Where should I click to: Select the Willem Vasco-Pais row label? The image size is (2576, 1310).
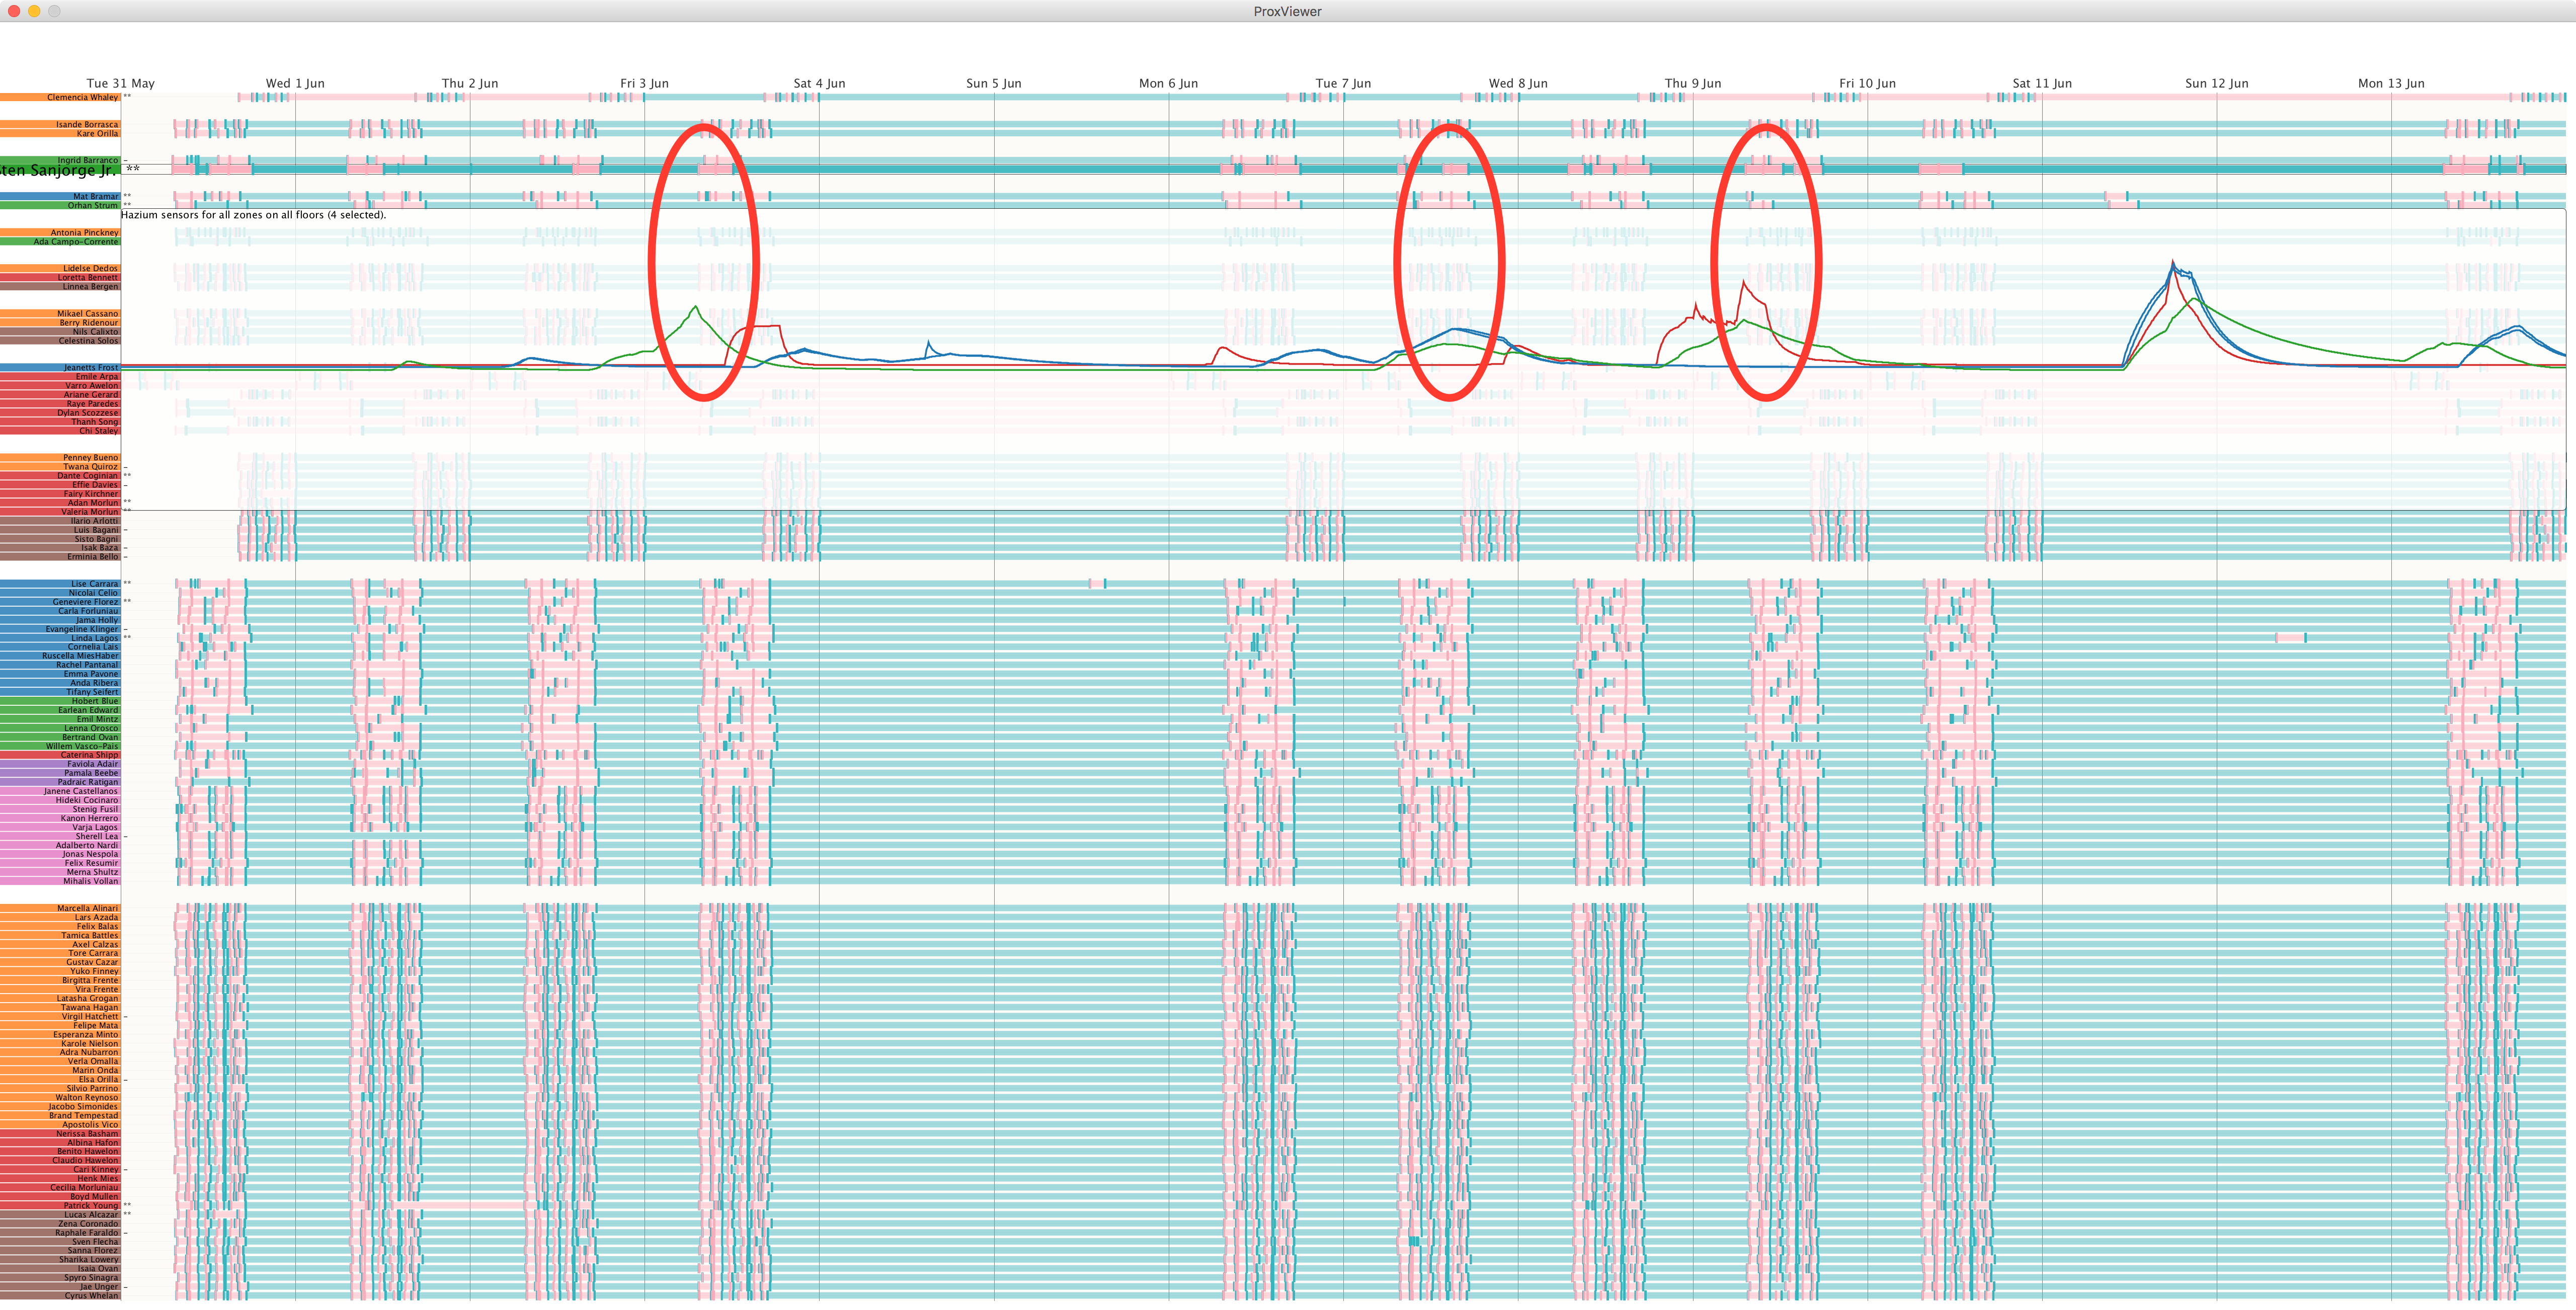click(x=60, y=746)
